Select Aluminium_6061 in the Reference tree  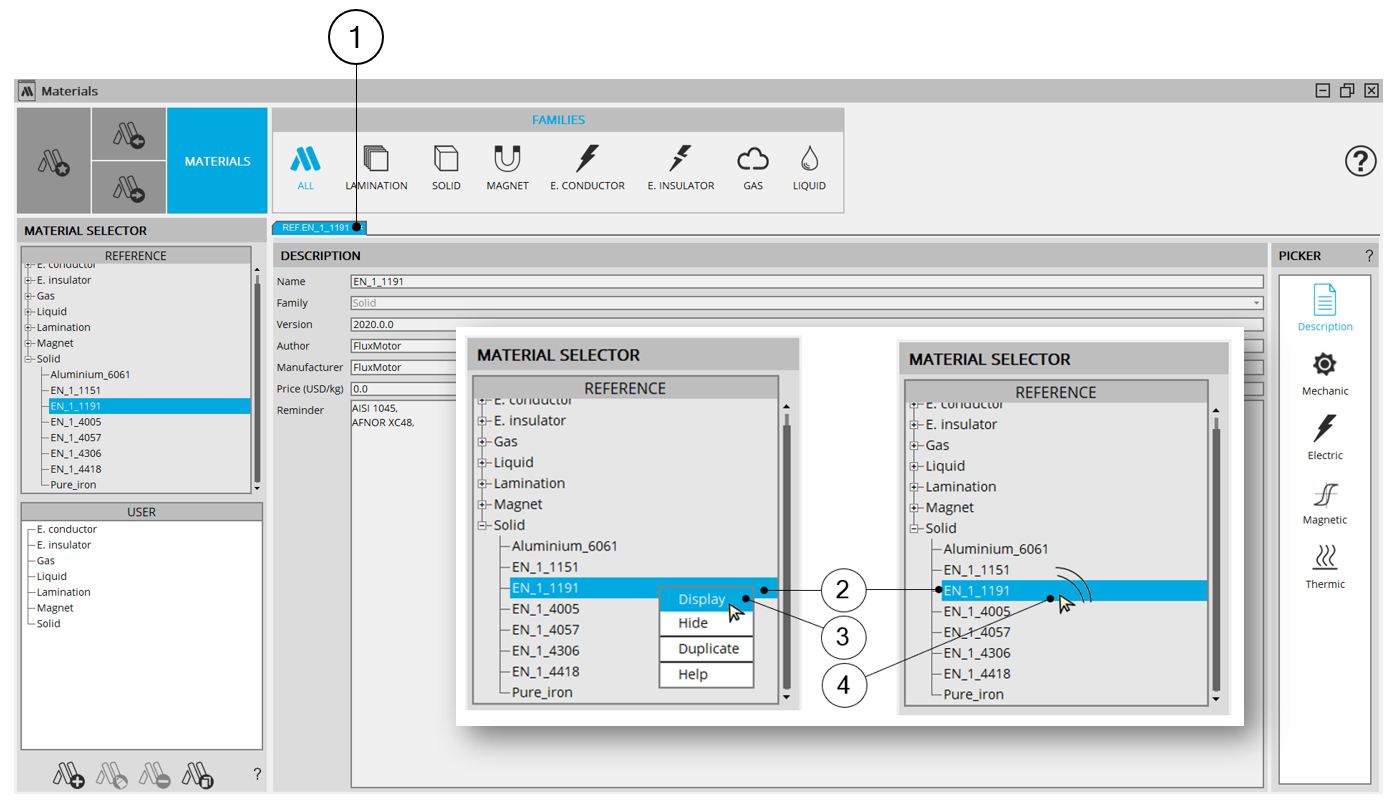(x=90, y=375)
